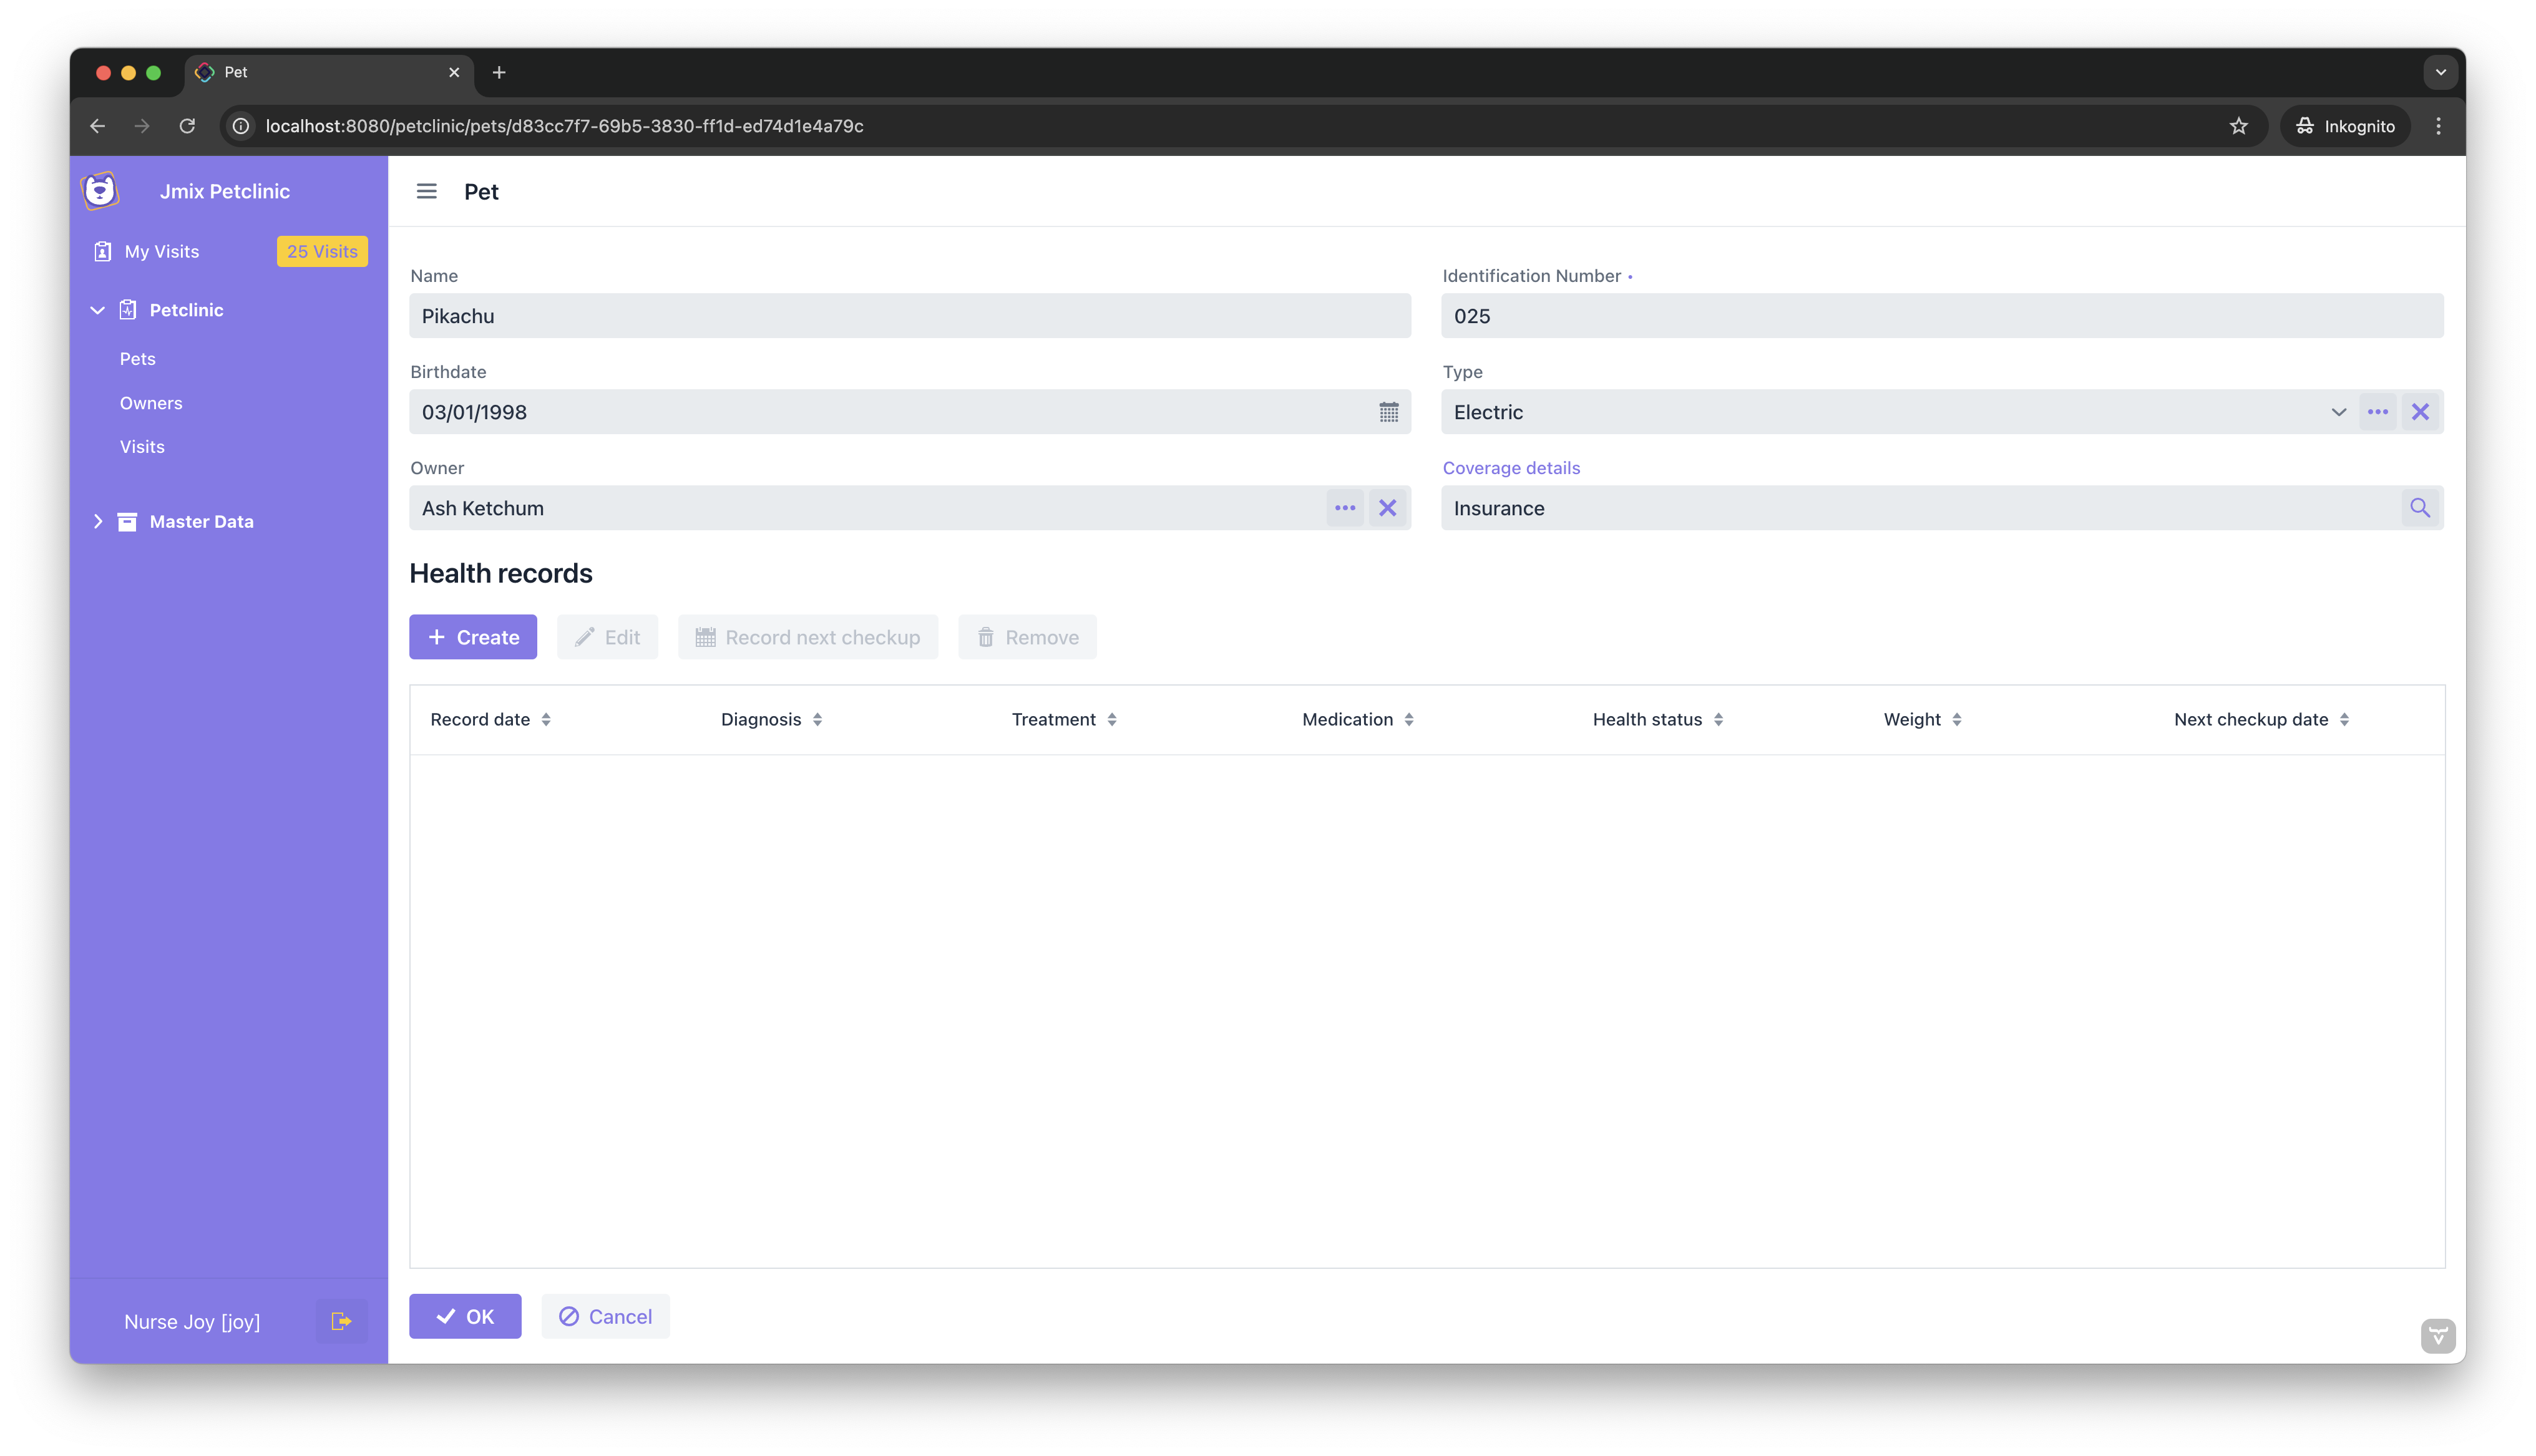Image resolution: width=2536 pixels, height=1456 pixels.
Task: Select Owners in the sidebar menu
Action: [151, 403]
